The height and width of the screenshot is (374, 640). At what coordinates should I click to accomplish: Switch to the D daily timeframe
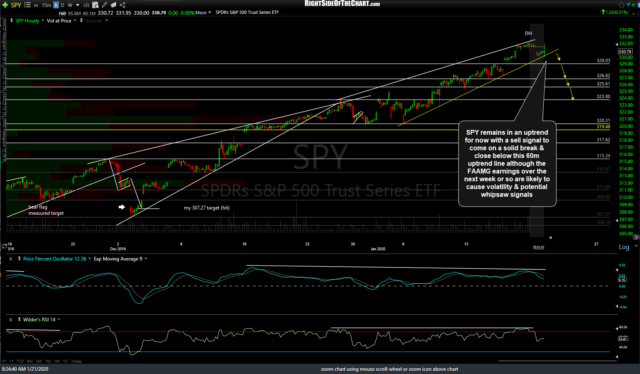62,5
